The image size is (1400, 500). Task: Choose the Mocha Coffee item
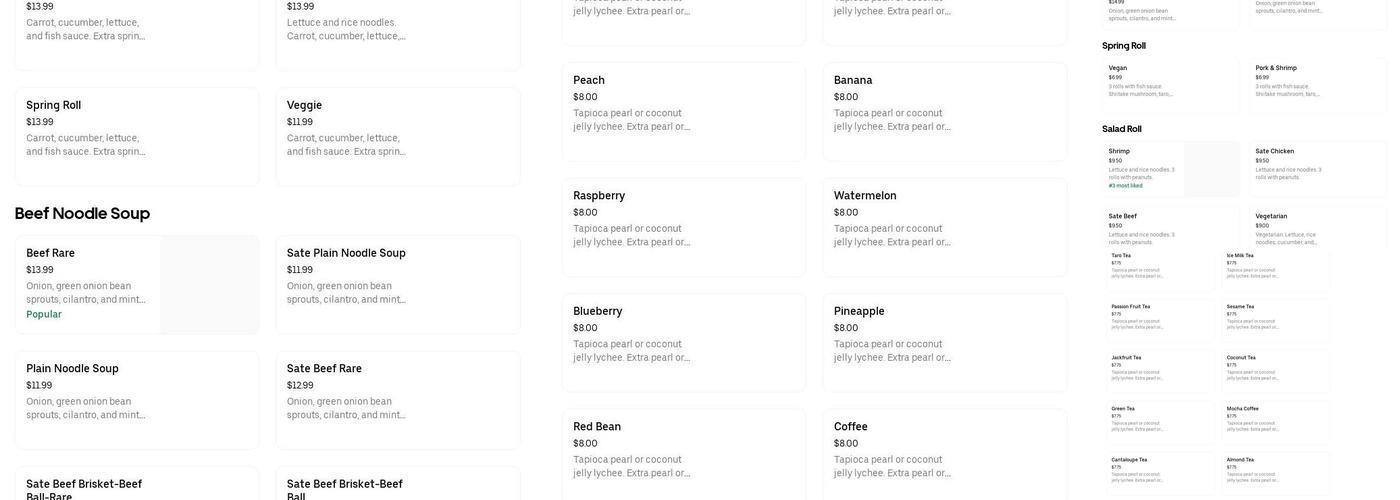1277,422
